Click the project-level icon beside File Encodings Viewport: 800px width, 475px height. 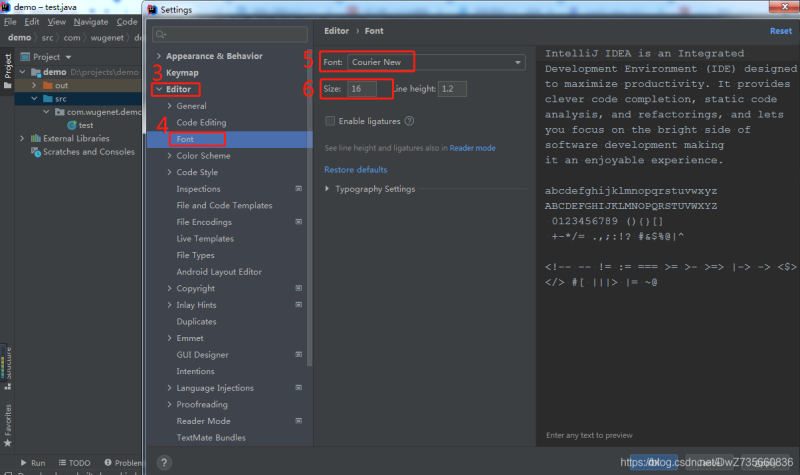click(x=298, y=222)
